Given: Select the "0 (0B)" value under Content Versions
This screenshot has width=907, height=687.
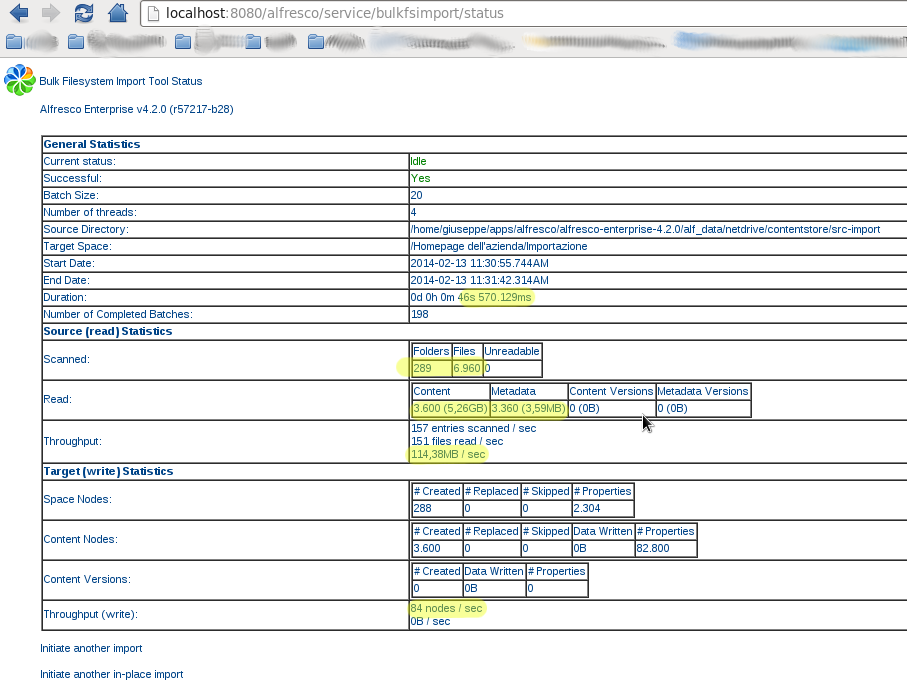Looking at the screenshot, I should (x=584, y=408).
